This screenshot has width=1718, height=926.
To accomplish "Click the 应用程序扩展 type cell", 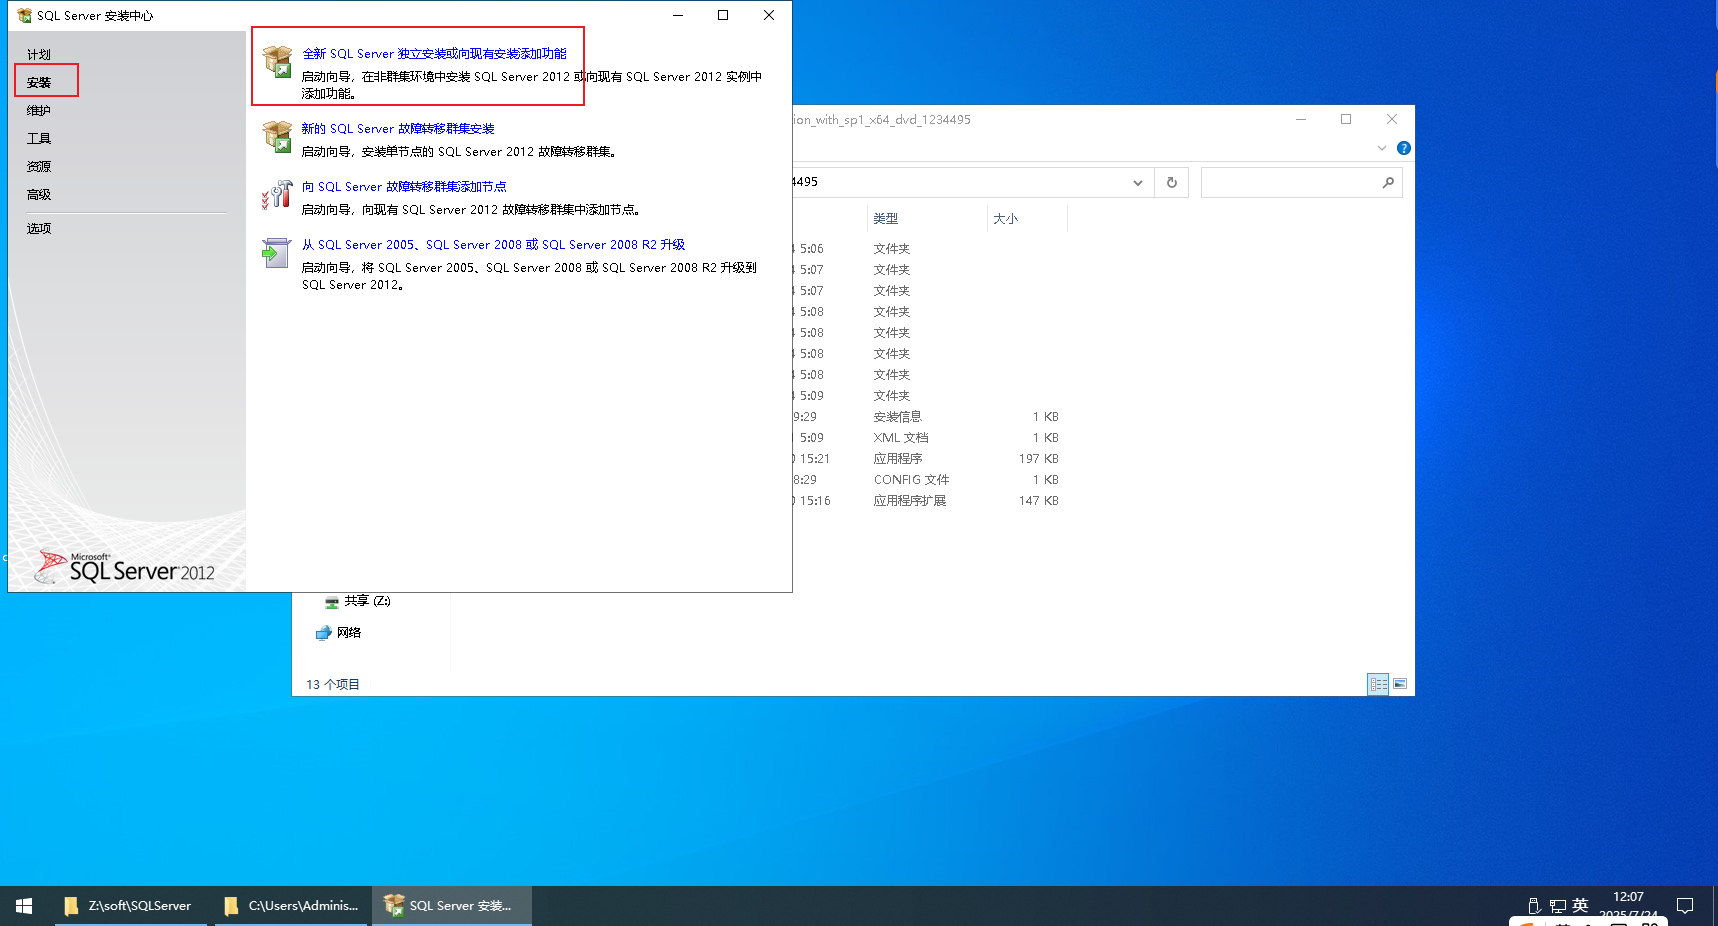I will coord(910,501).
